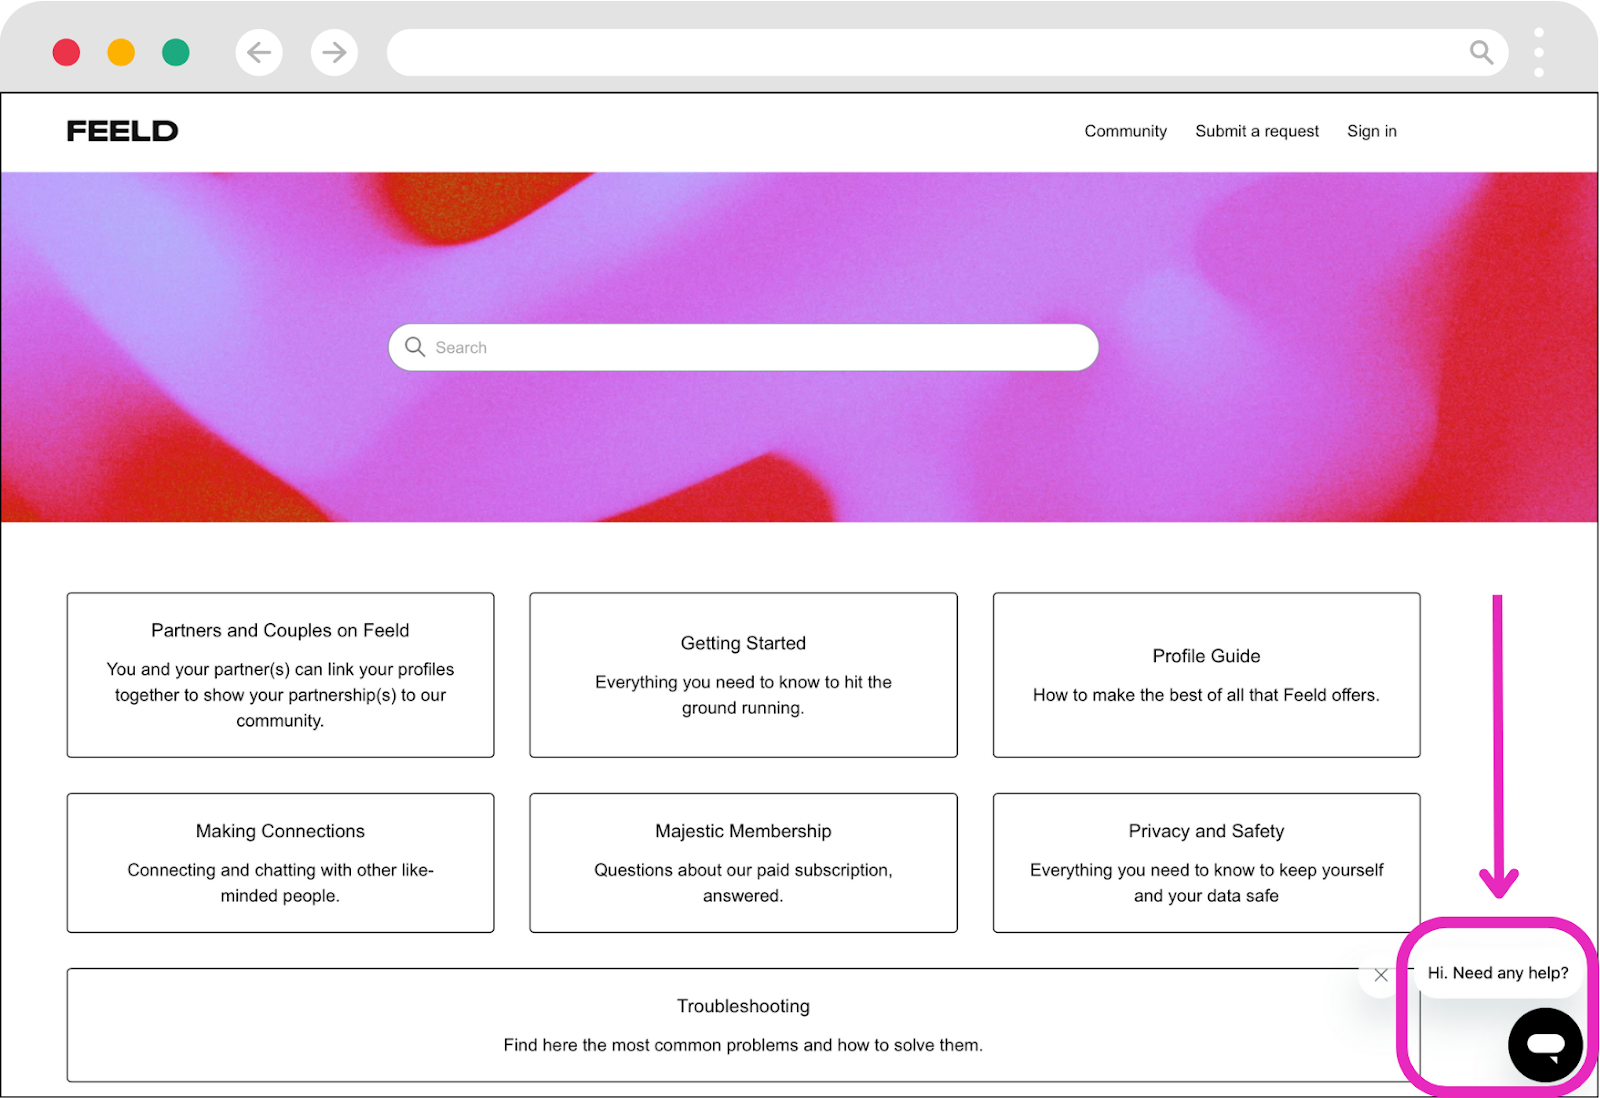Click the 'Hi. Need any help?' message
The image size is (1600, 1098).
point(1497,973)
